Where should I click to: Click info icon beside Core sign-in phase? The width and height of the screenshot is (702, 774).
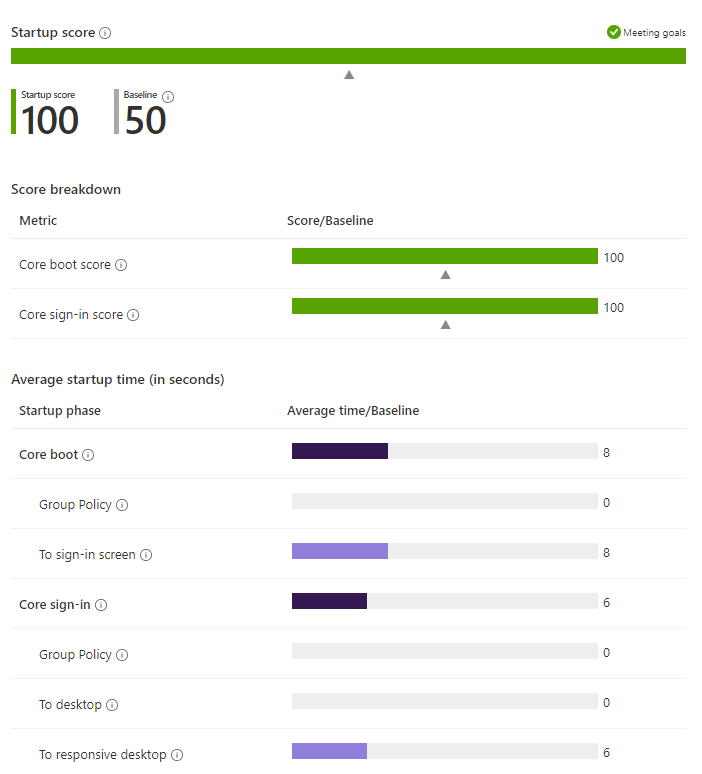101,605
